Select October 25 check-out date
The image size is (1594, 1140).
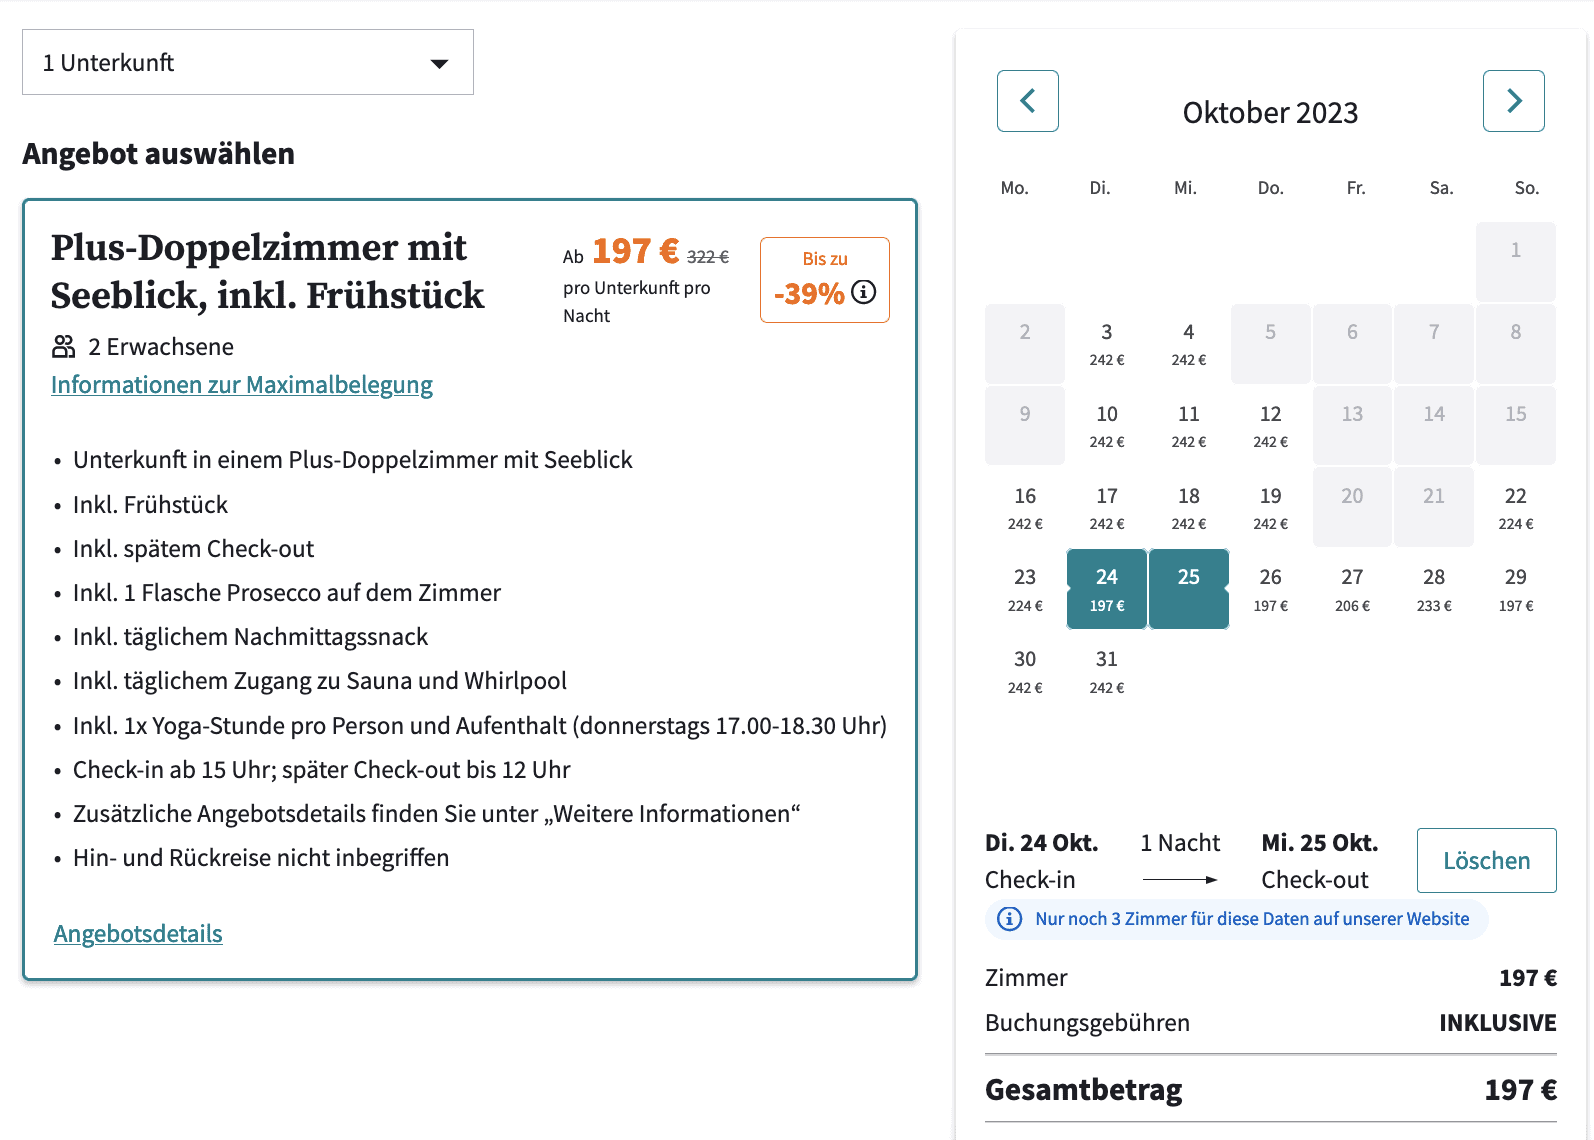(x=1188, y=588)
